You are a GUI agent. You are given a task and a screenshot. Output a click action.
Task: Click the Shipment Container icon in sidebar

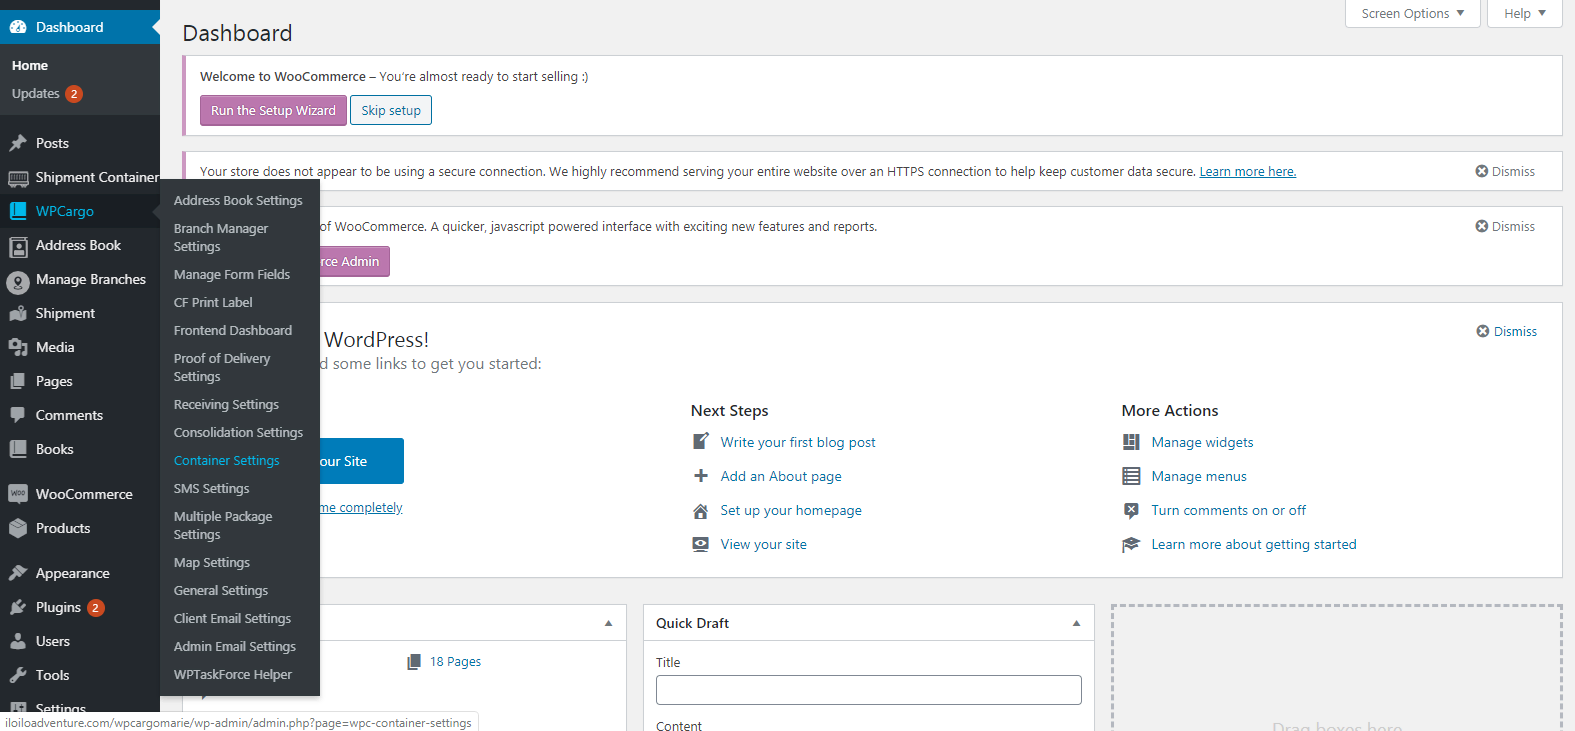(x=18, y=178)
